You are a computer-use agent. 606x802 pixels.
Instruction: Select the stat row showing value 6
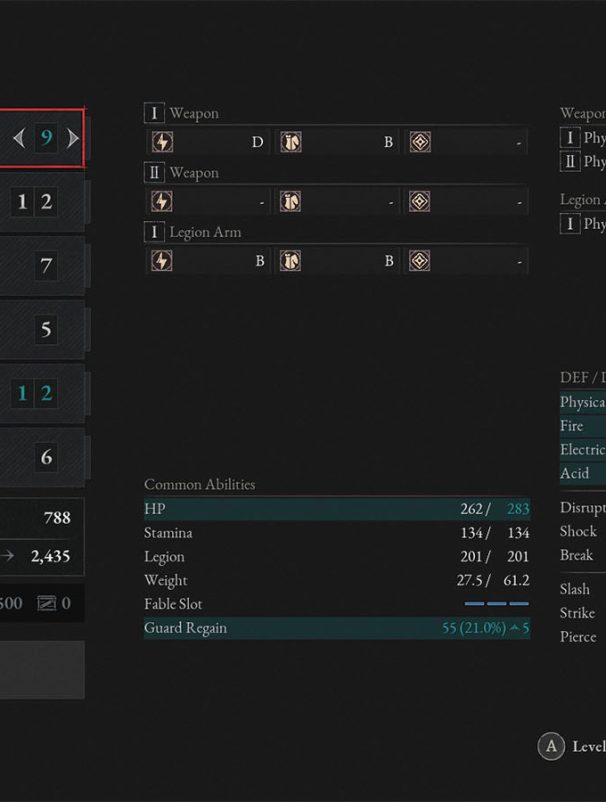click(x=42, y=457)
